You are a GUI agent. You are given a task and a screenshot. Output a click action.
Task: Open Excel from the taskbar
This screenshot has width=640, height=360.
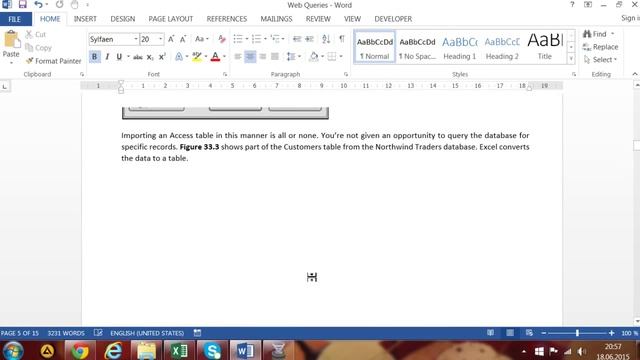tap(180, 351)
